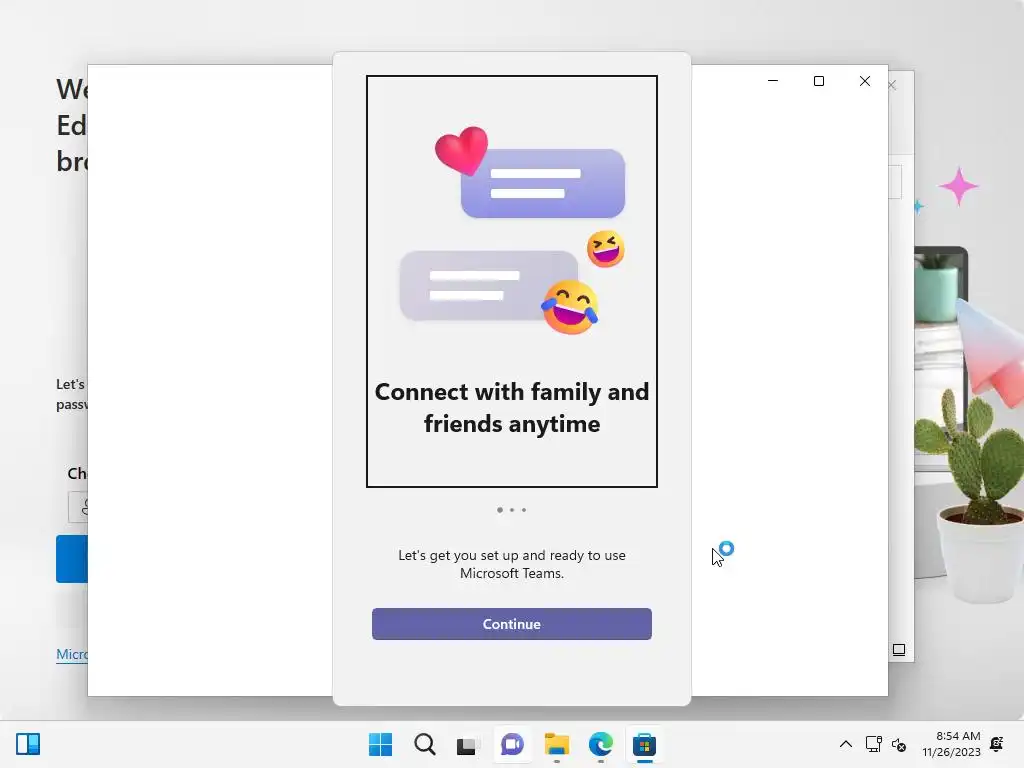
Task: Click the muted volume tray icon
Action: tap(899, 744)
